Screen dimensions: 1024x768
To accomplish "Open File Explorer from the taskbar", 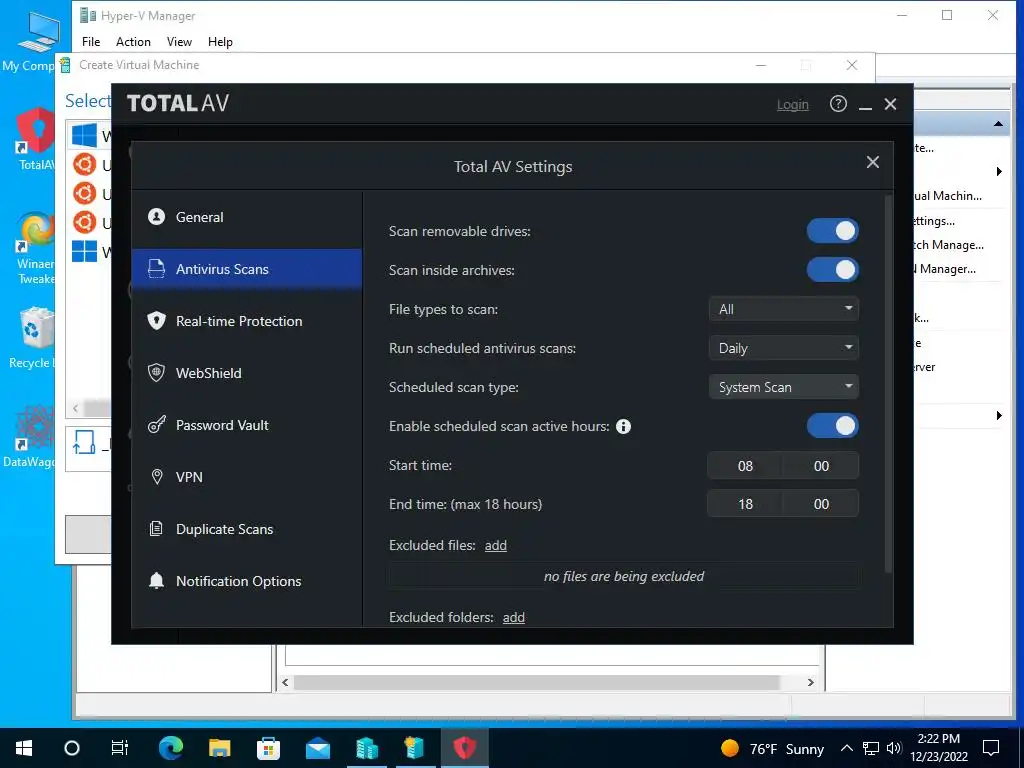I will tap(220, 748).
